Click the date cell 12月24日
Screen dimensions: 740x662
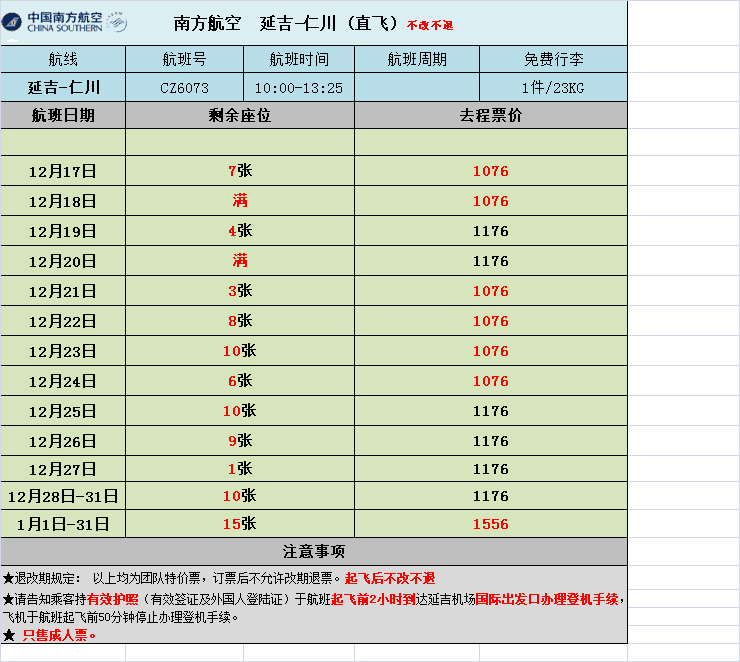point(63,381)
